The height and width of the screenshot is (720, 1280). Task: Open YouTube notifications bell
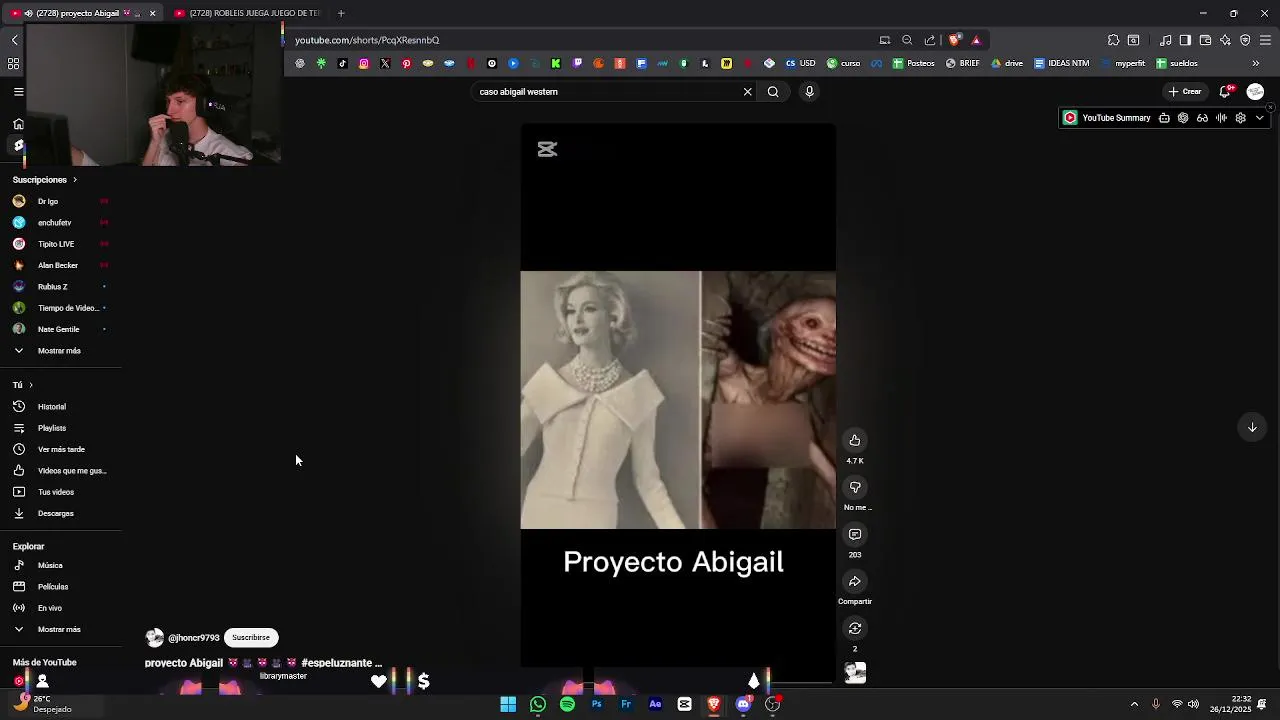tap(1226, 92)
